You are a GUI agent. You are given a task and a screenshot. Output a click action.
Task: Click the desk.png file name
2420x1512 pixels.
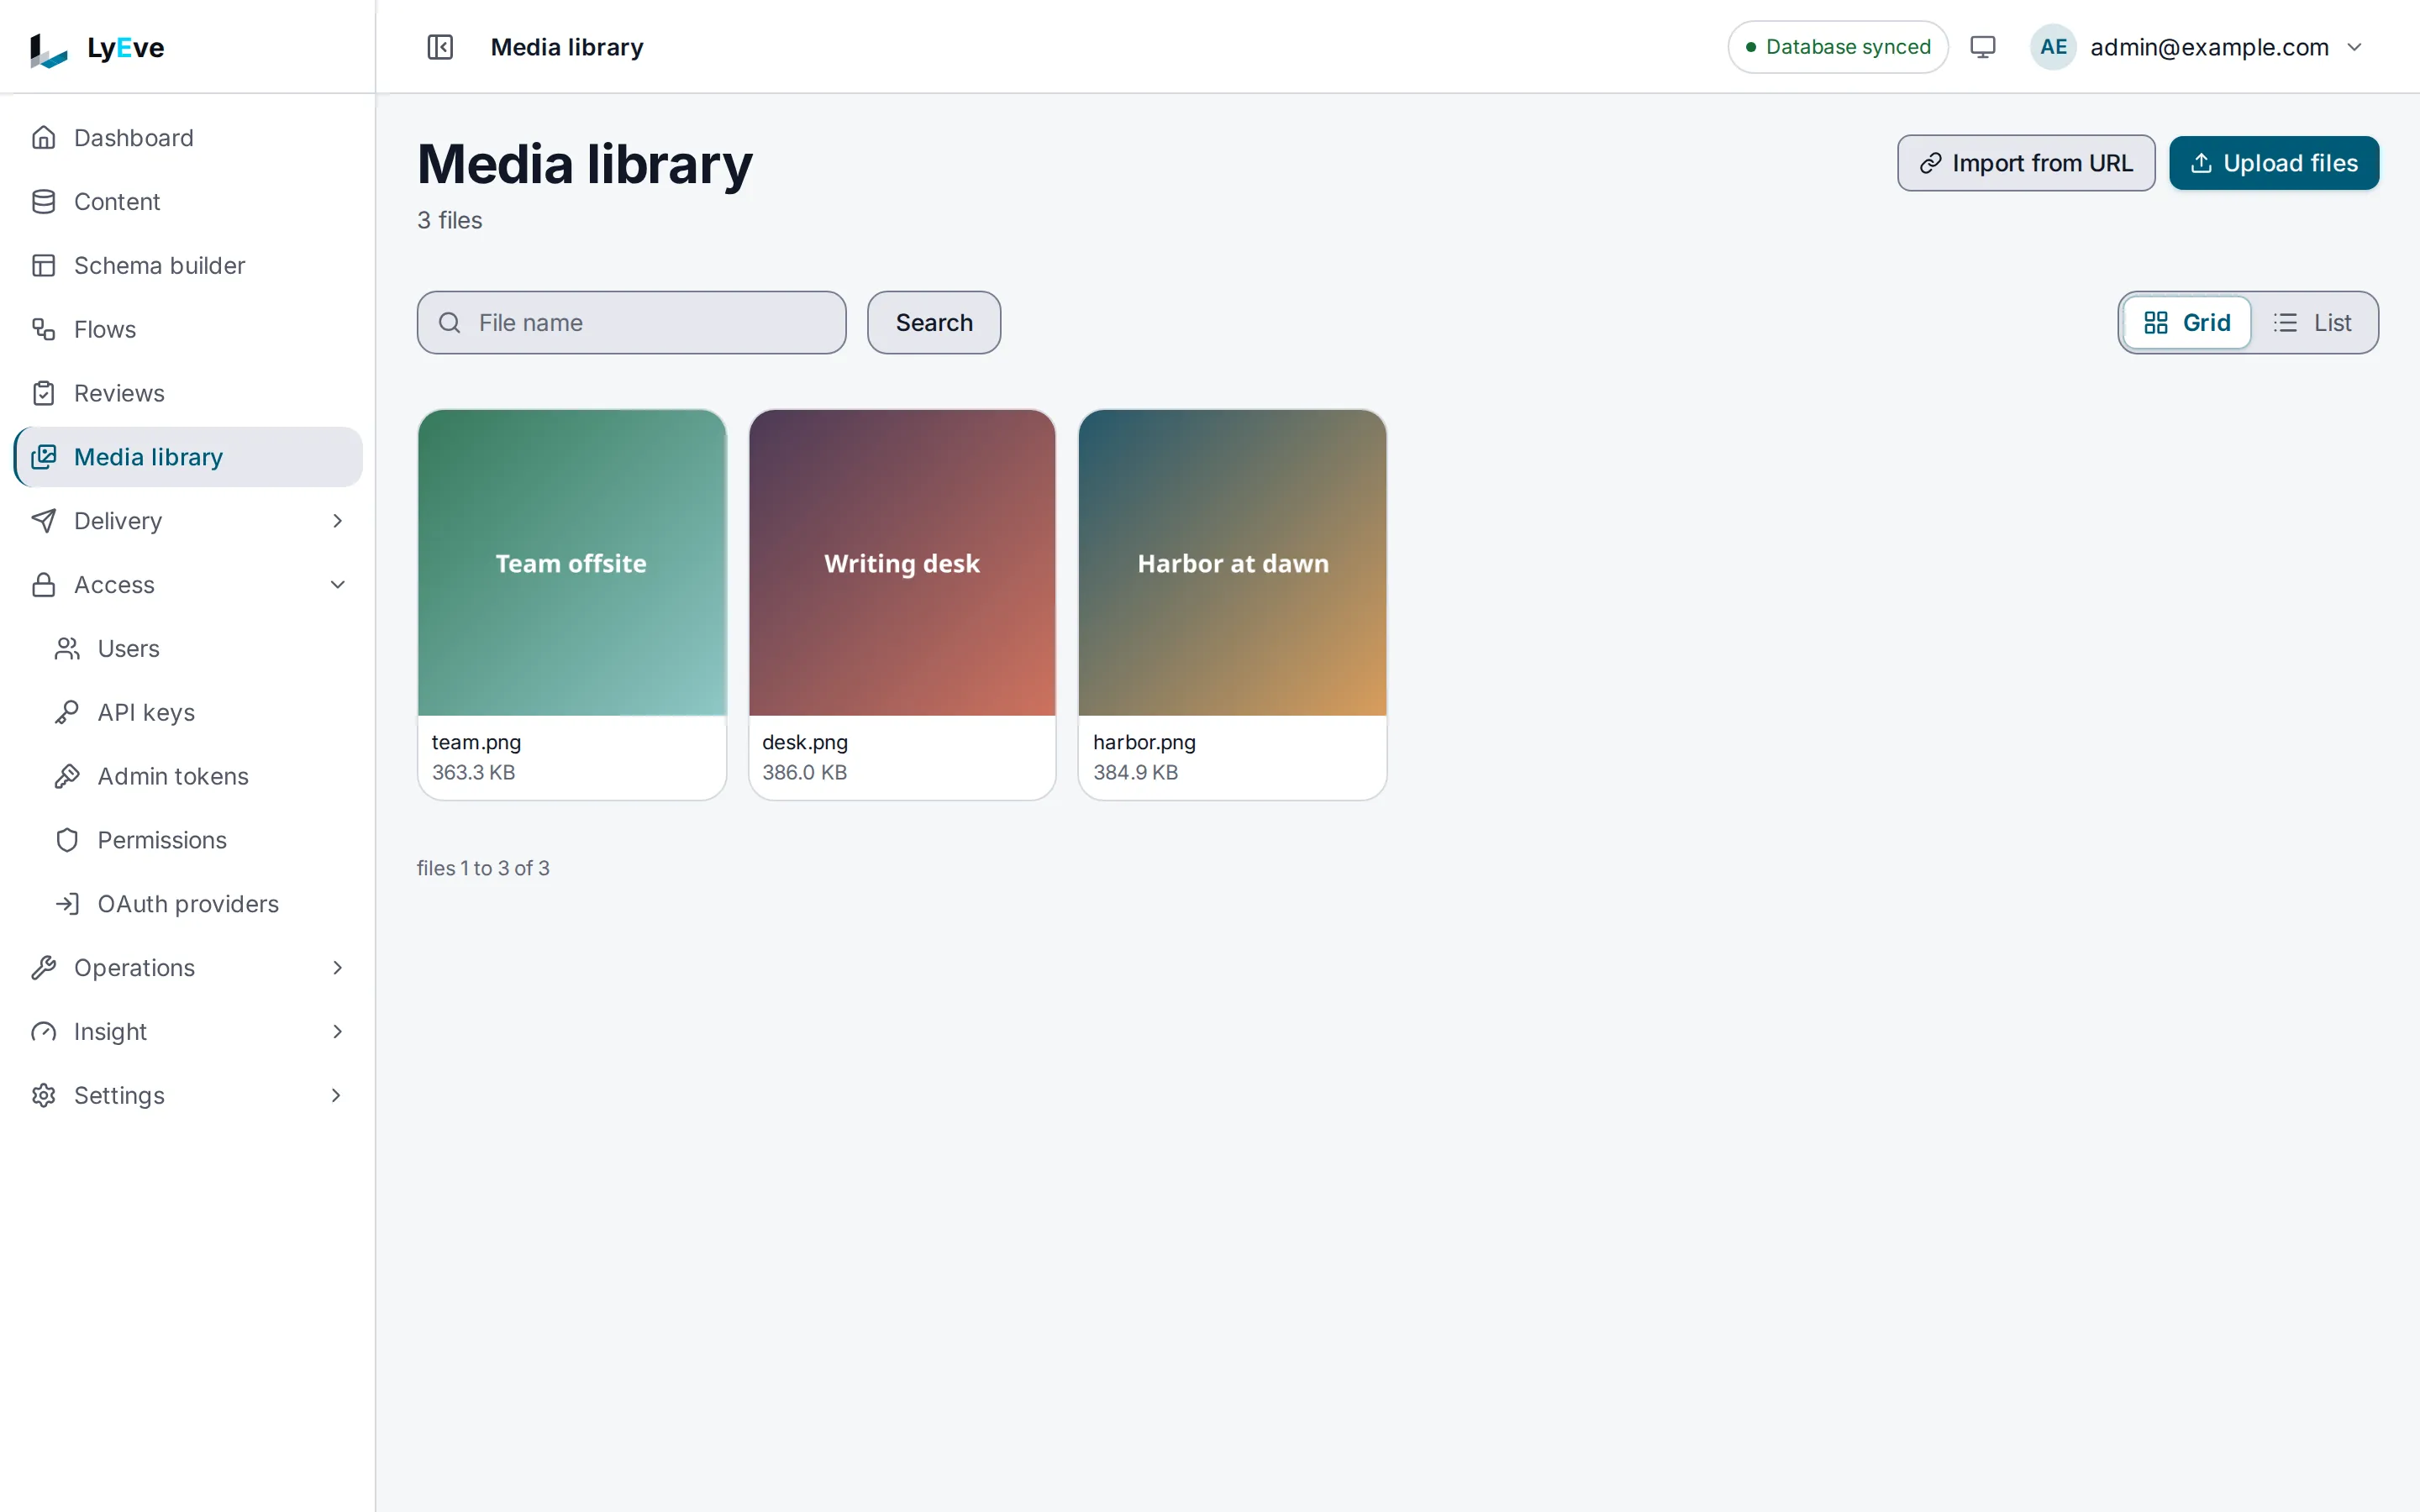pos(805,742)
